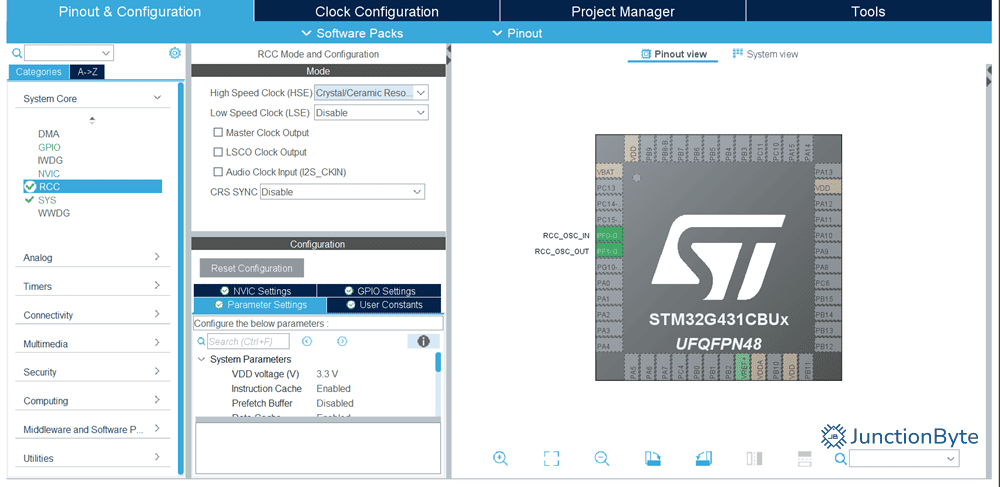
Task: Select the VBAT pin on chip
Action: coord(608,173)
